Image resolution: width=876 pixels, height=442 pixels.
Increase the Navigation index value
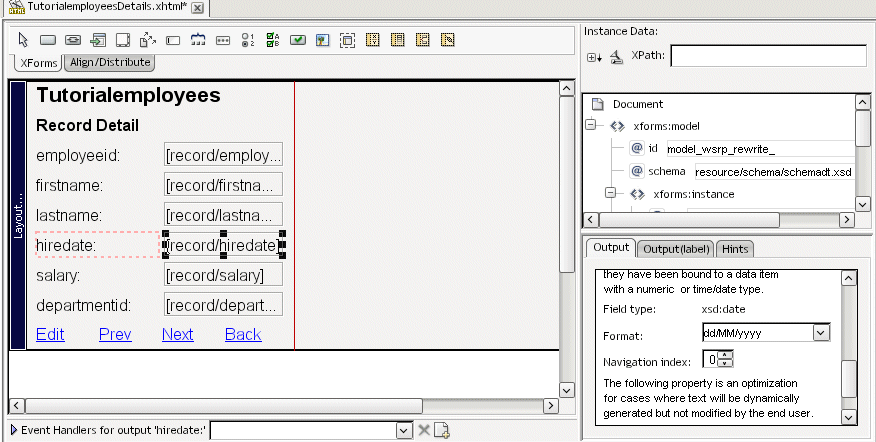point(725,355)
